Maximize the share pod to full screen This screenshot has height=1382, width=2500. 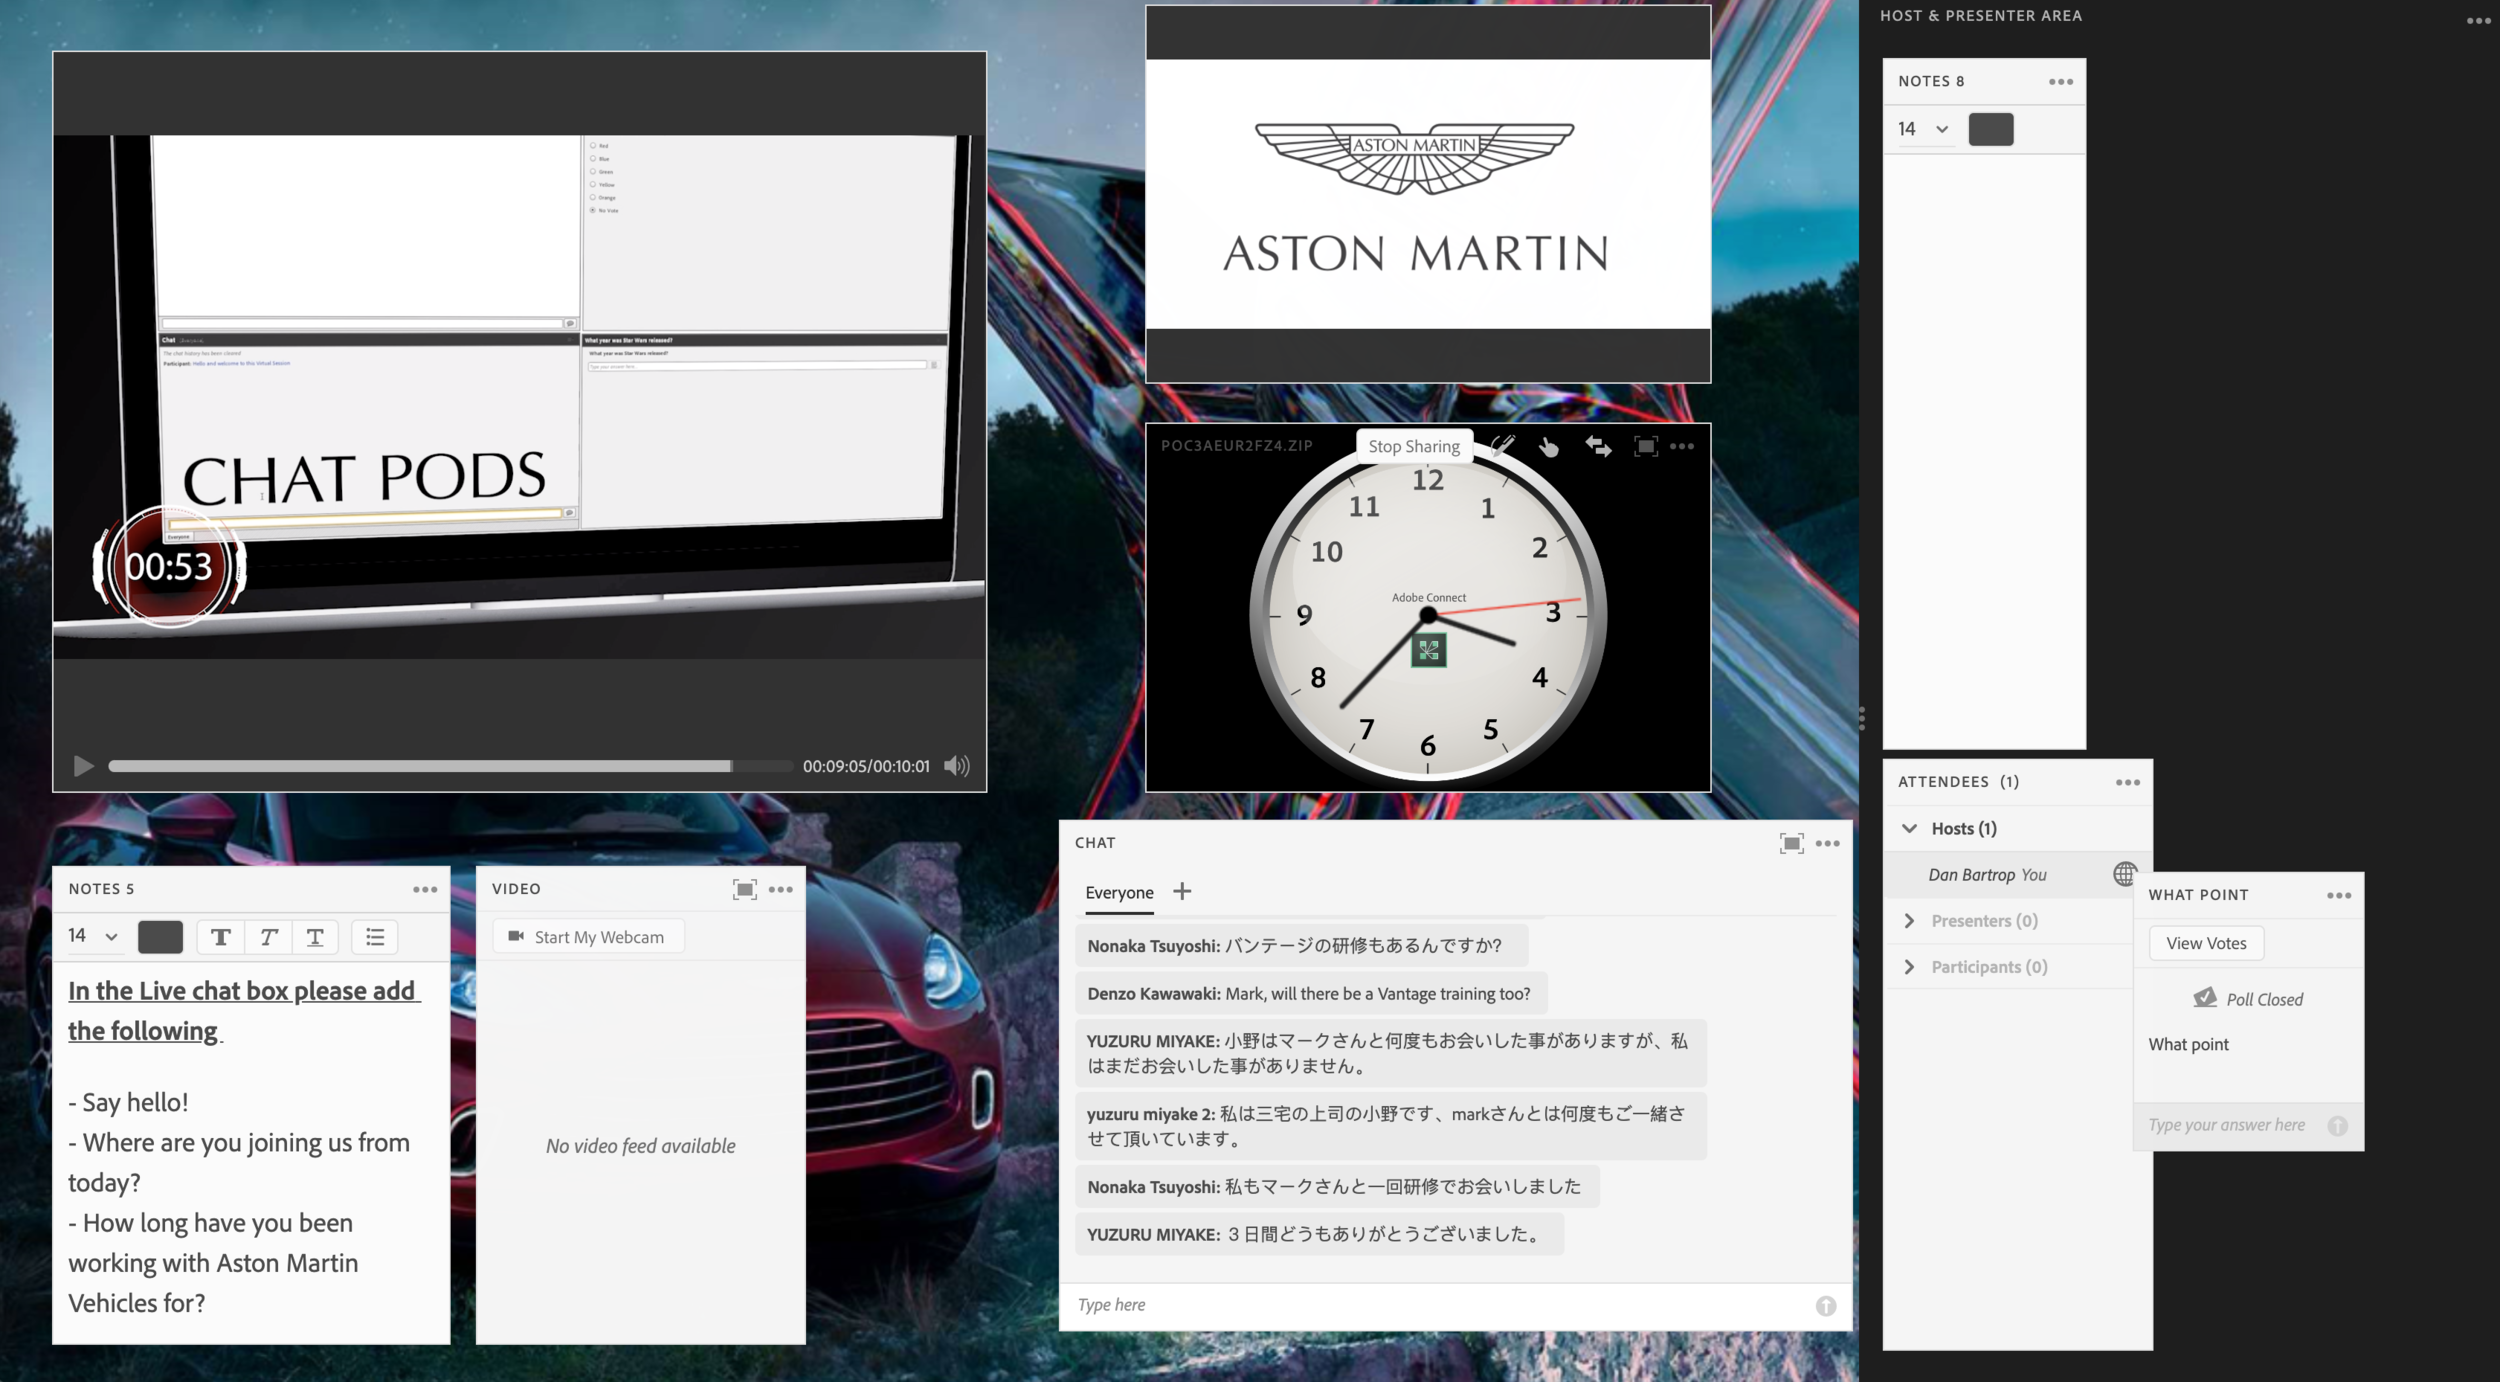(1645, 446)
